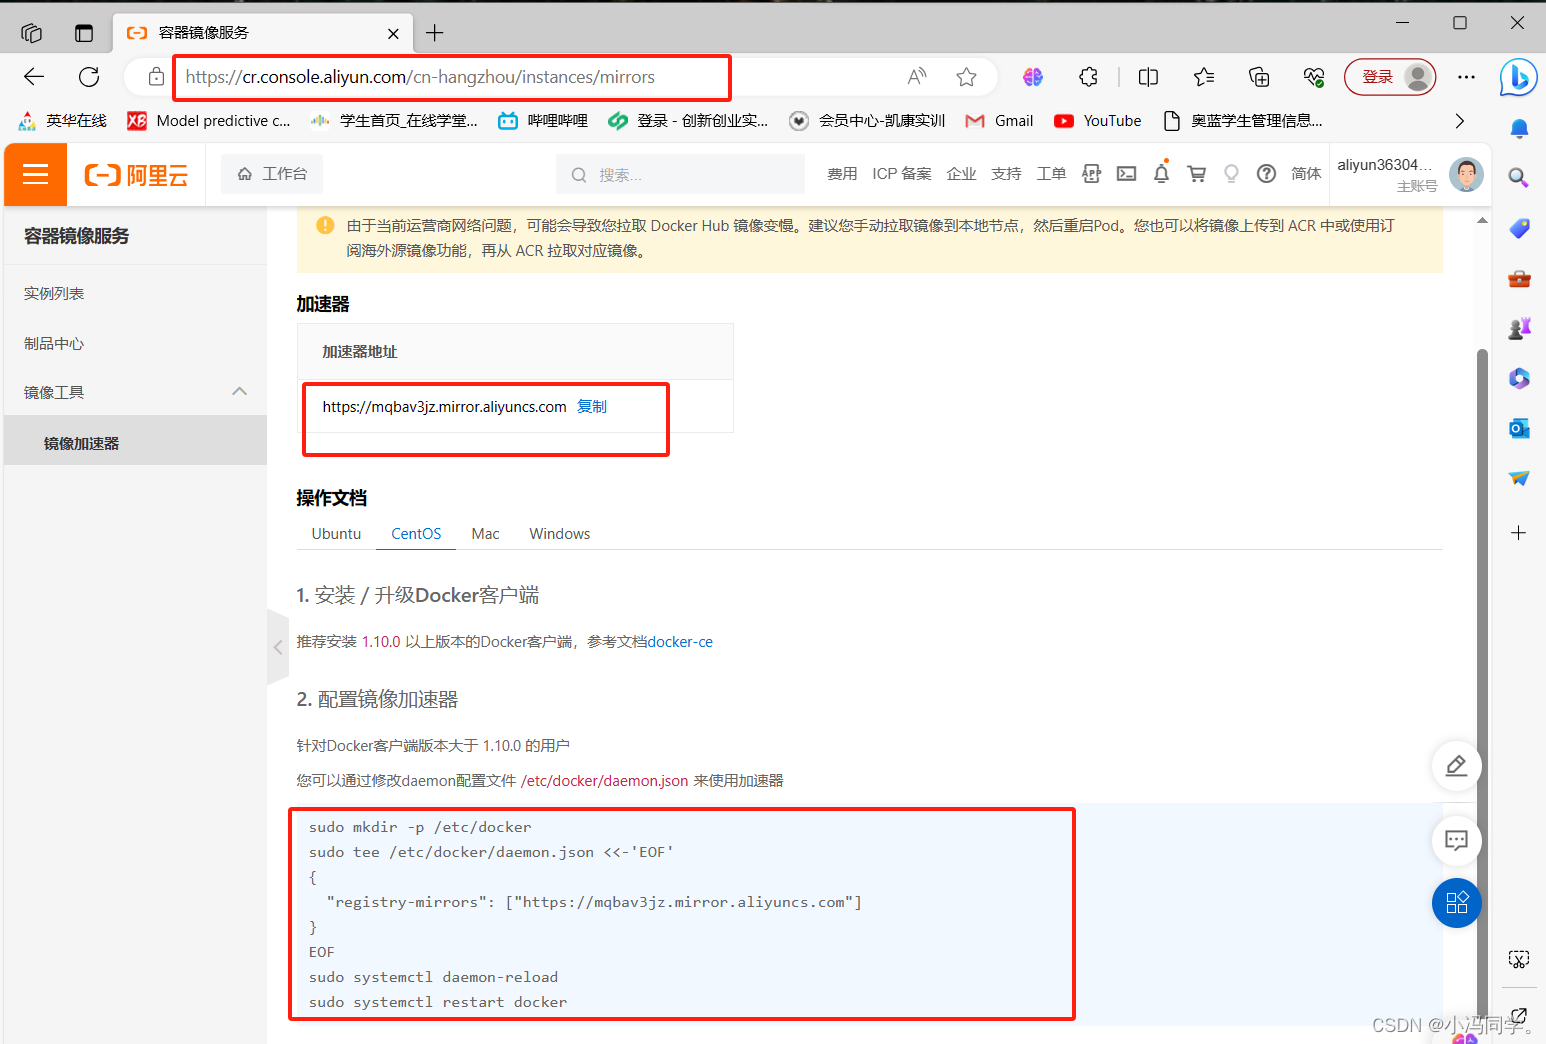Collapse the 镜像工具 sidebar group

click(x=239, y=392)
